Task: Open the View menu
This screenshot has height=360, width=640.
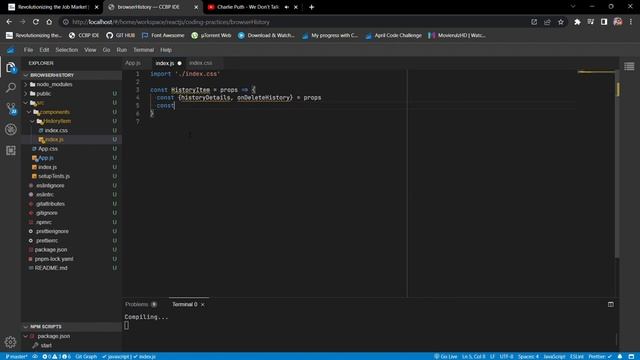Action: (x=90, y=50)
